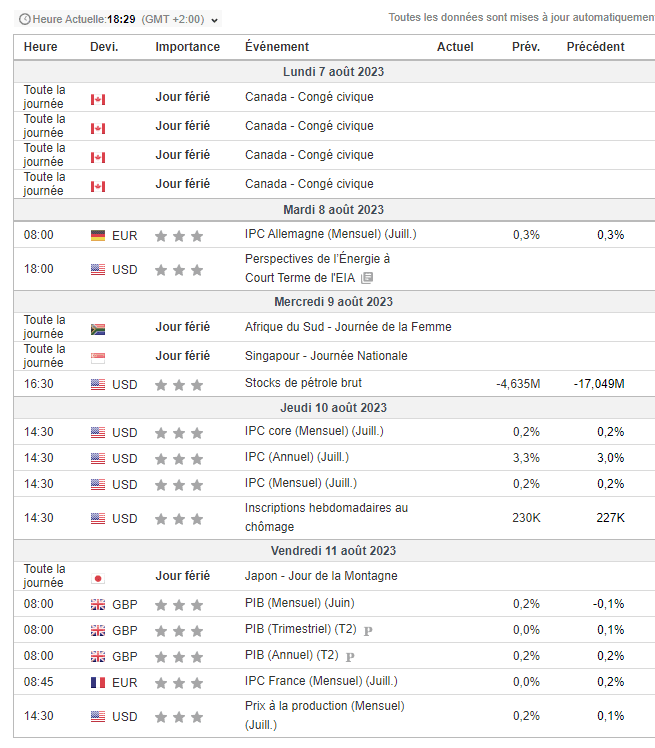This screenshot has height=748, width=655.
Task: Open the IPC Allemagne (Mensuel) event
Action: tap(331, 234)
